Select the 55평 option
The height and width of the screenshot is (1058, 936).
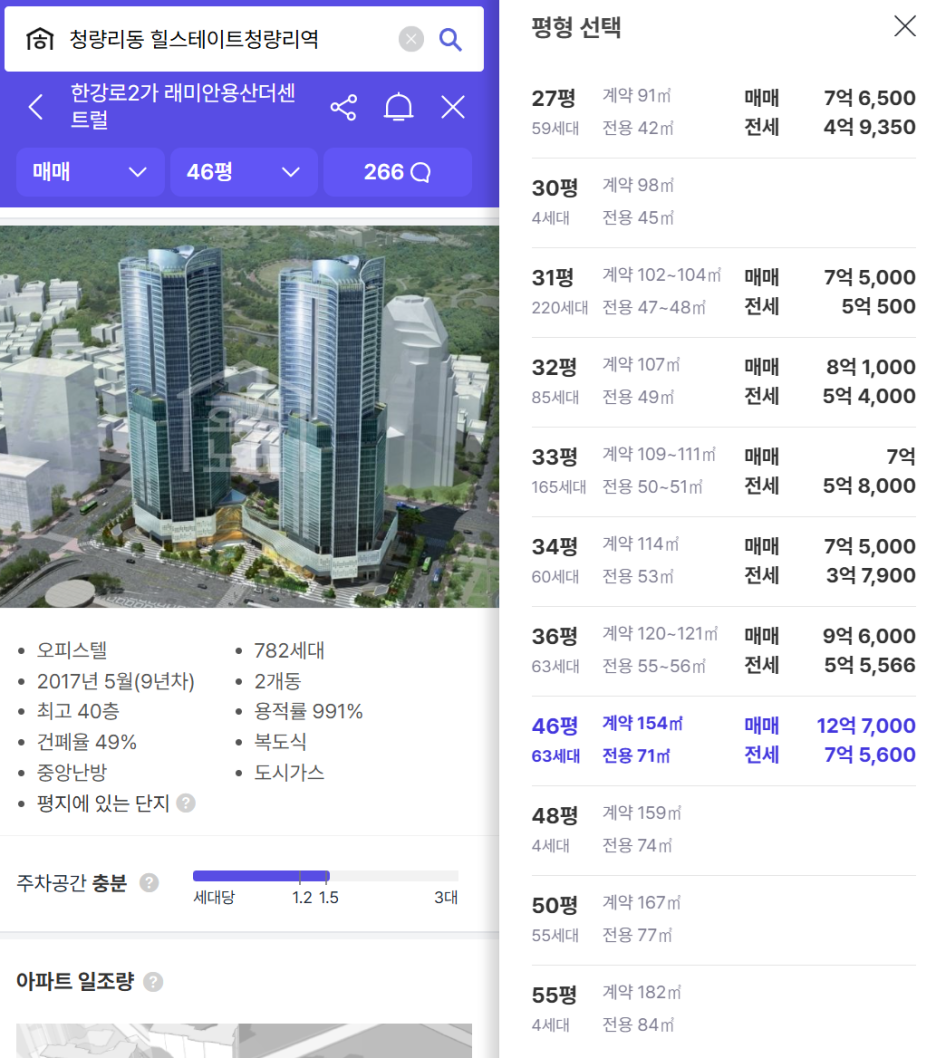pyautogui.click(x=723, y=1010)
